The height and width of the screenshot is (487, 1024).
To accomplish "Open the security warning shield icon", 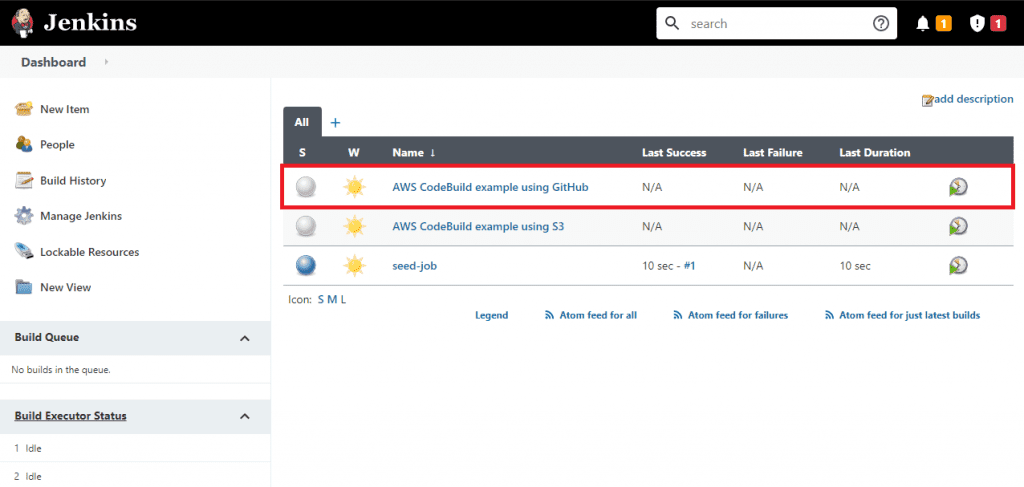I will coord(977,23).
